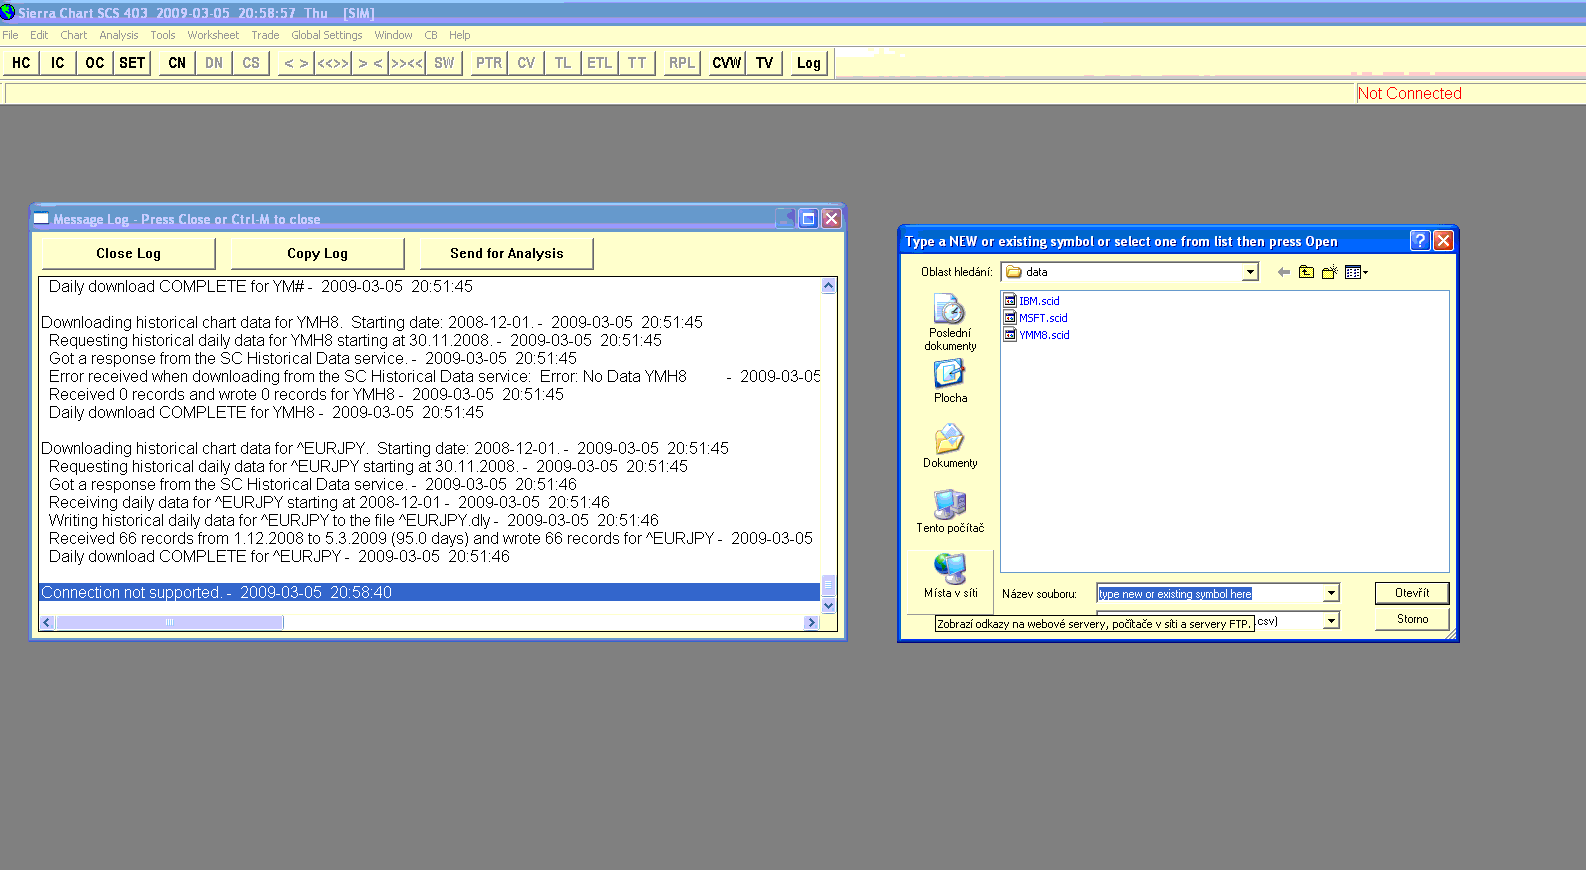
Task: Click the Create New Folder icon
Action: coord(1329,272)
